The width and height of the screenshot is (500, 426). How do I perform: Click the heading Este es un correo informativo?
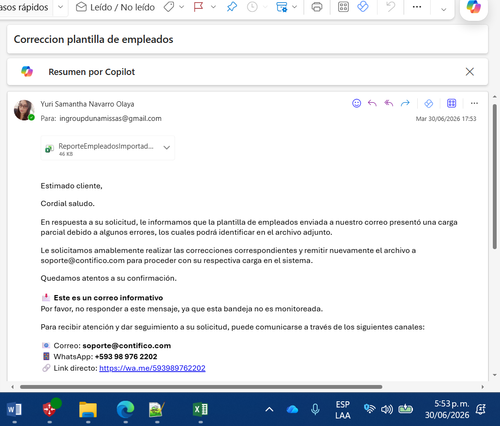[108, 298]
